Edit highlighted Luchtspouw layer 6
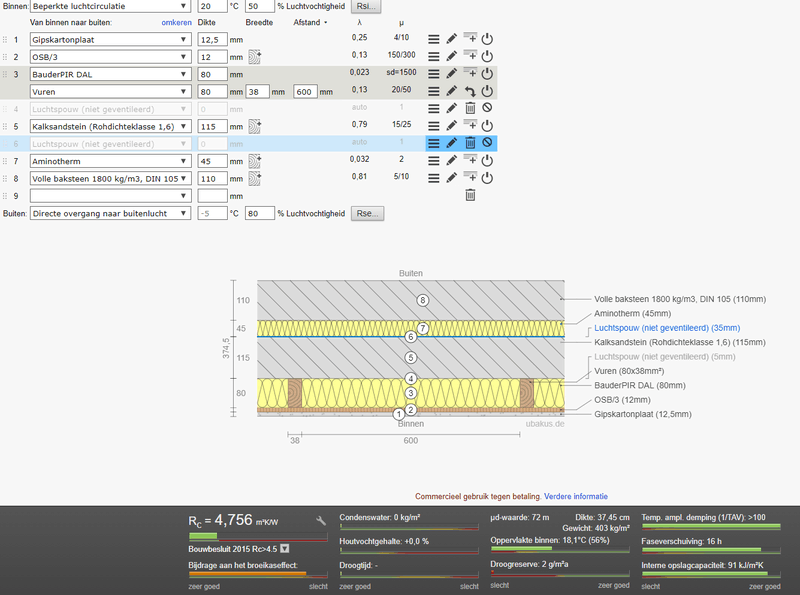 tap(452, 143)
